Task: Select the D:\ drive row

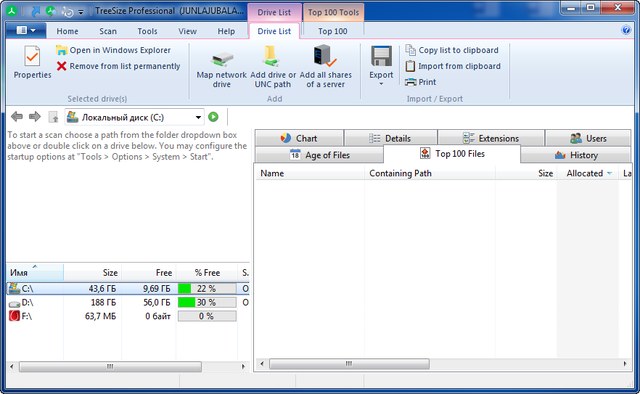Action: [128, 303]
